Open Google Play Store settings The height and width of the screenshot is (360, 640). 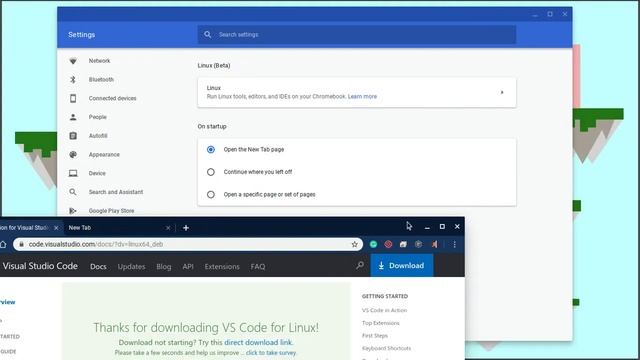tap(111, 211)
